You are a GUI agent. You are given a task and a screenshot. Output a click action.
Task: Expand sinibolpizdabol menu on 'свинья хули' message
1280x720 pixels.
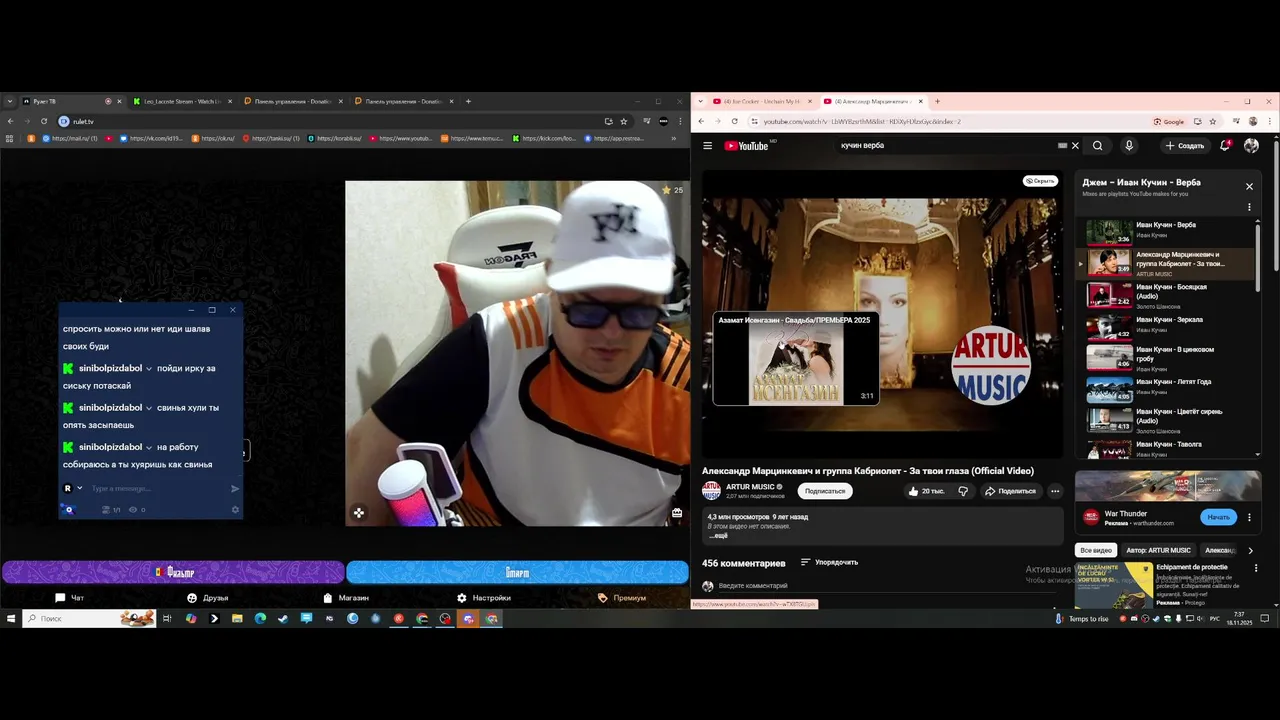point(149,408)
